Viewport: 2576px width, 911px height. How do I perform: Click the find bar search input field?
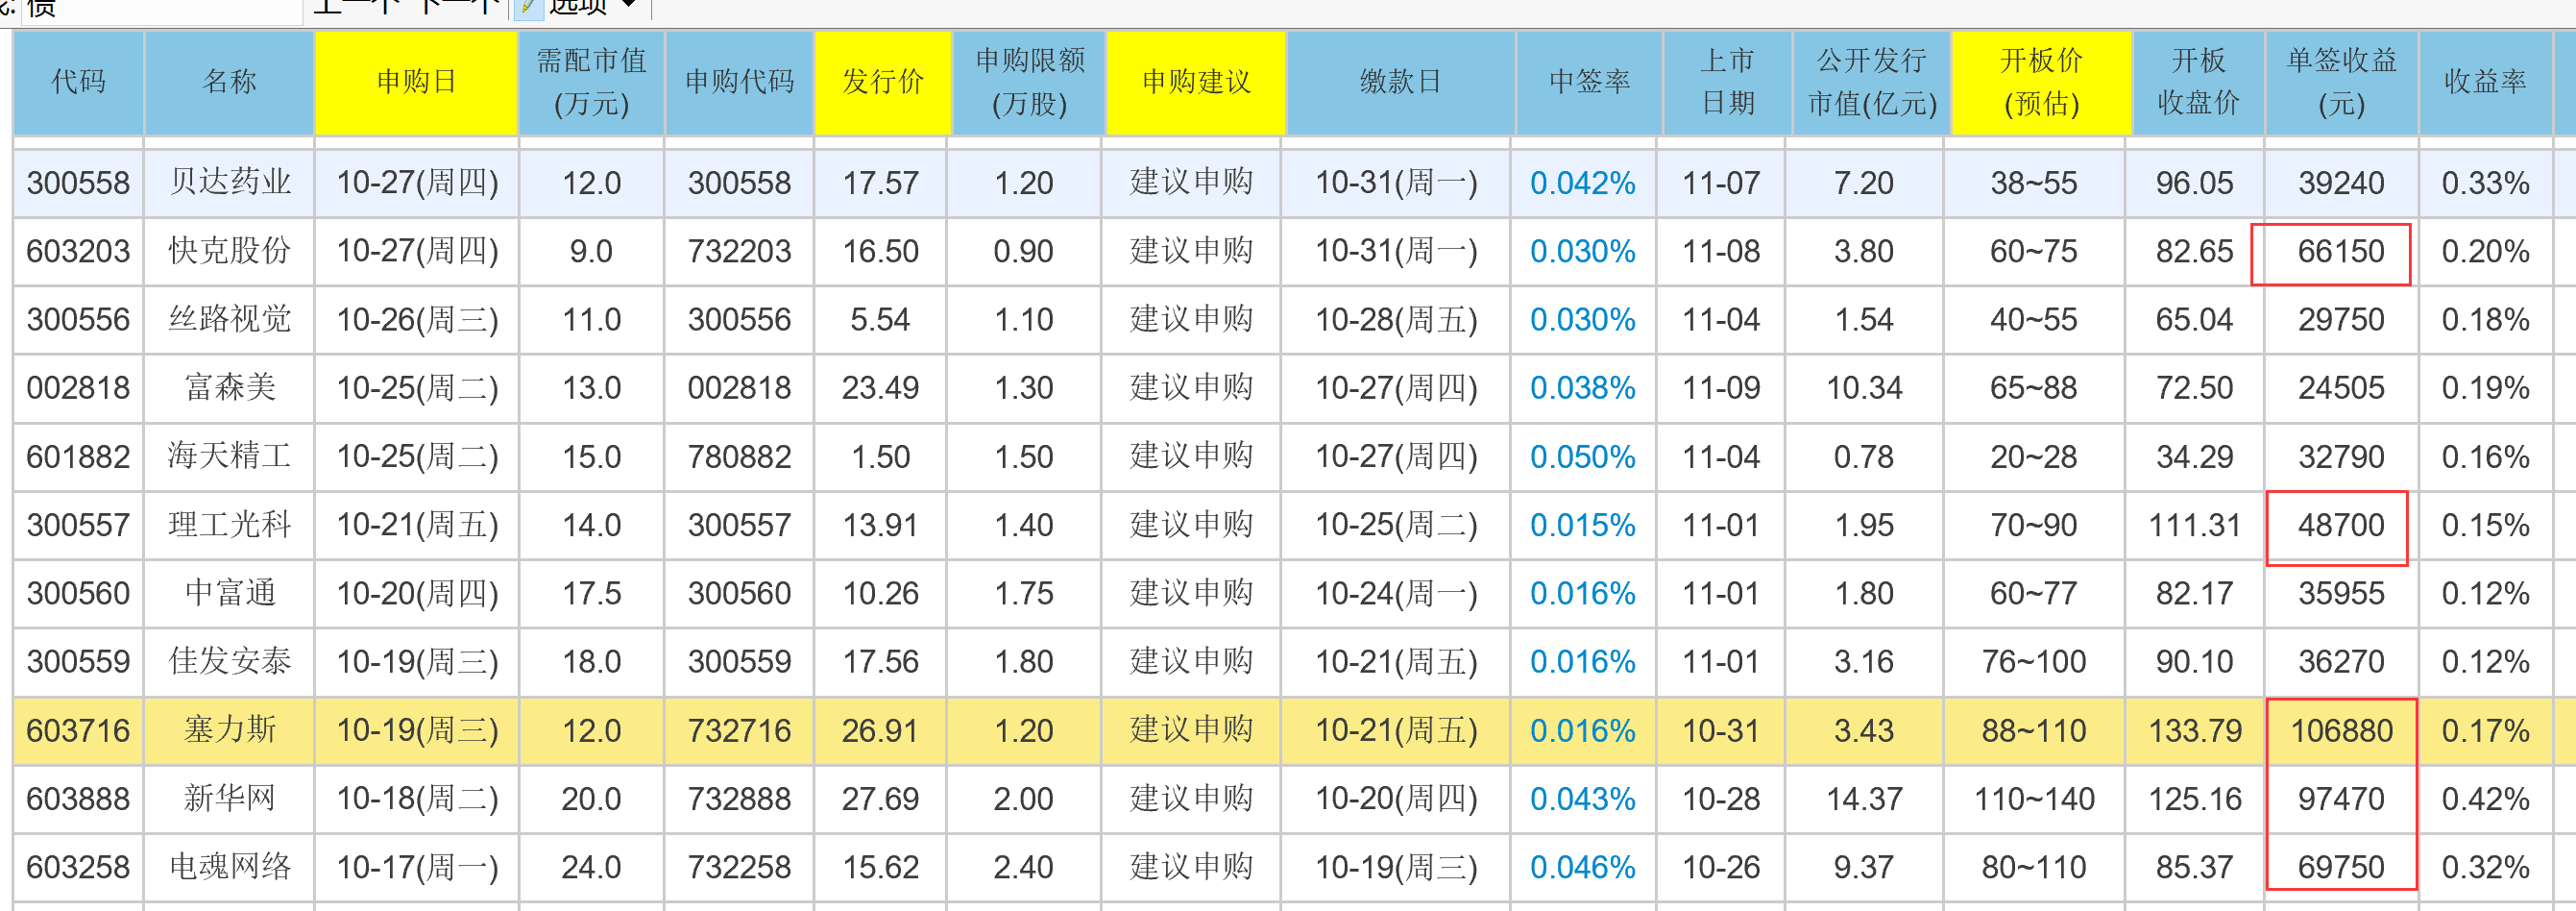point(160,8)
